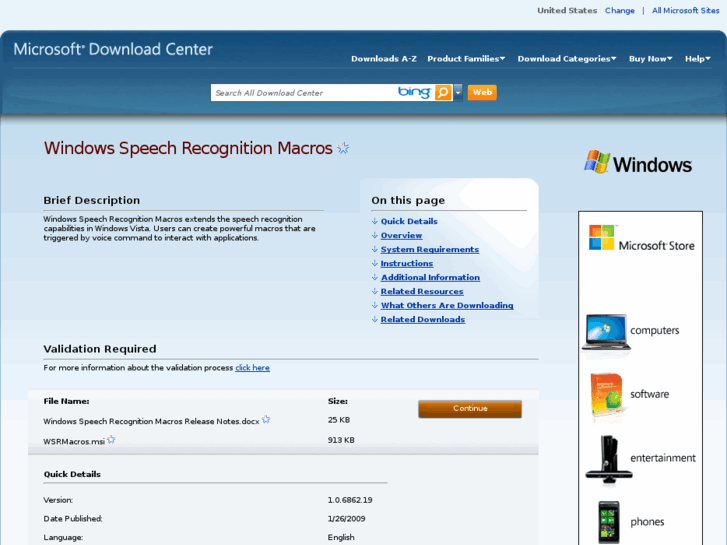Expand the Product Families menu
The height and width of the screenshot is (545, 727).
point(466,59)
